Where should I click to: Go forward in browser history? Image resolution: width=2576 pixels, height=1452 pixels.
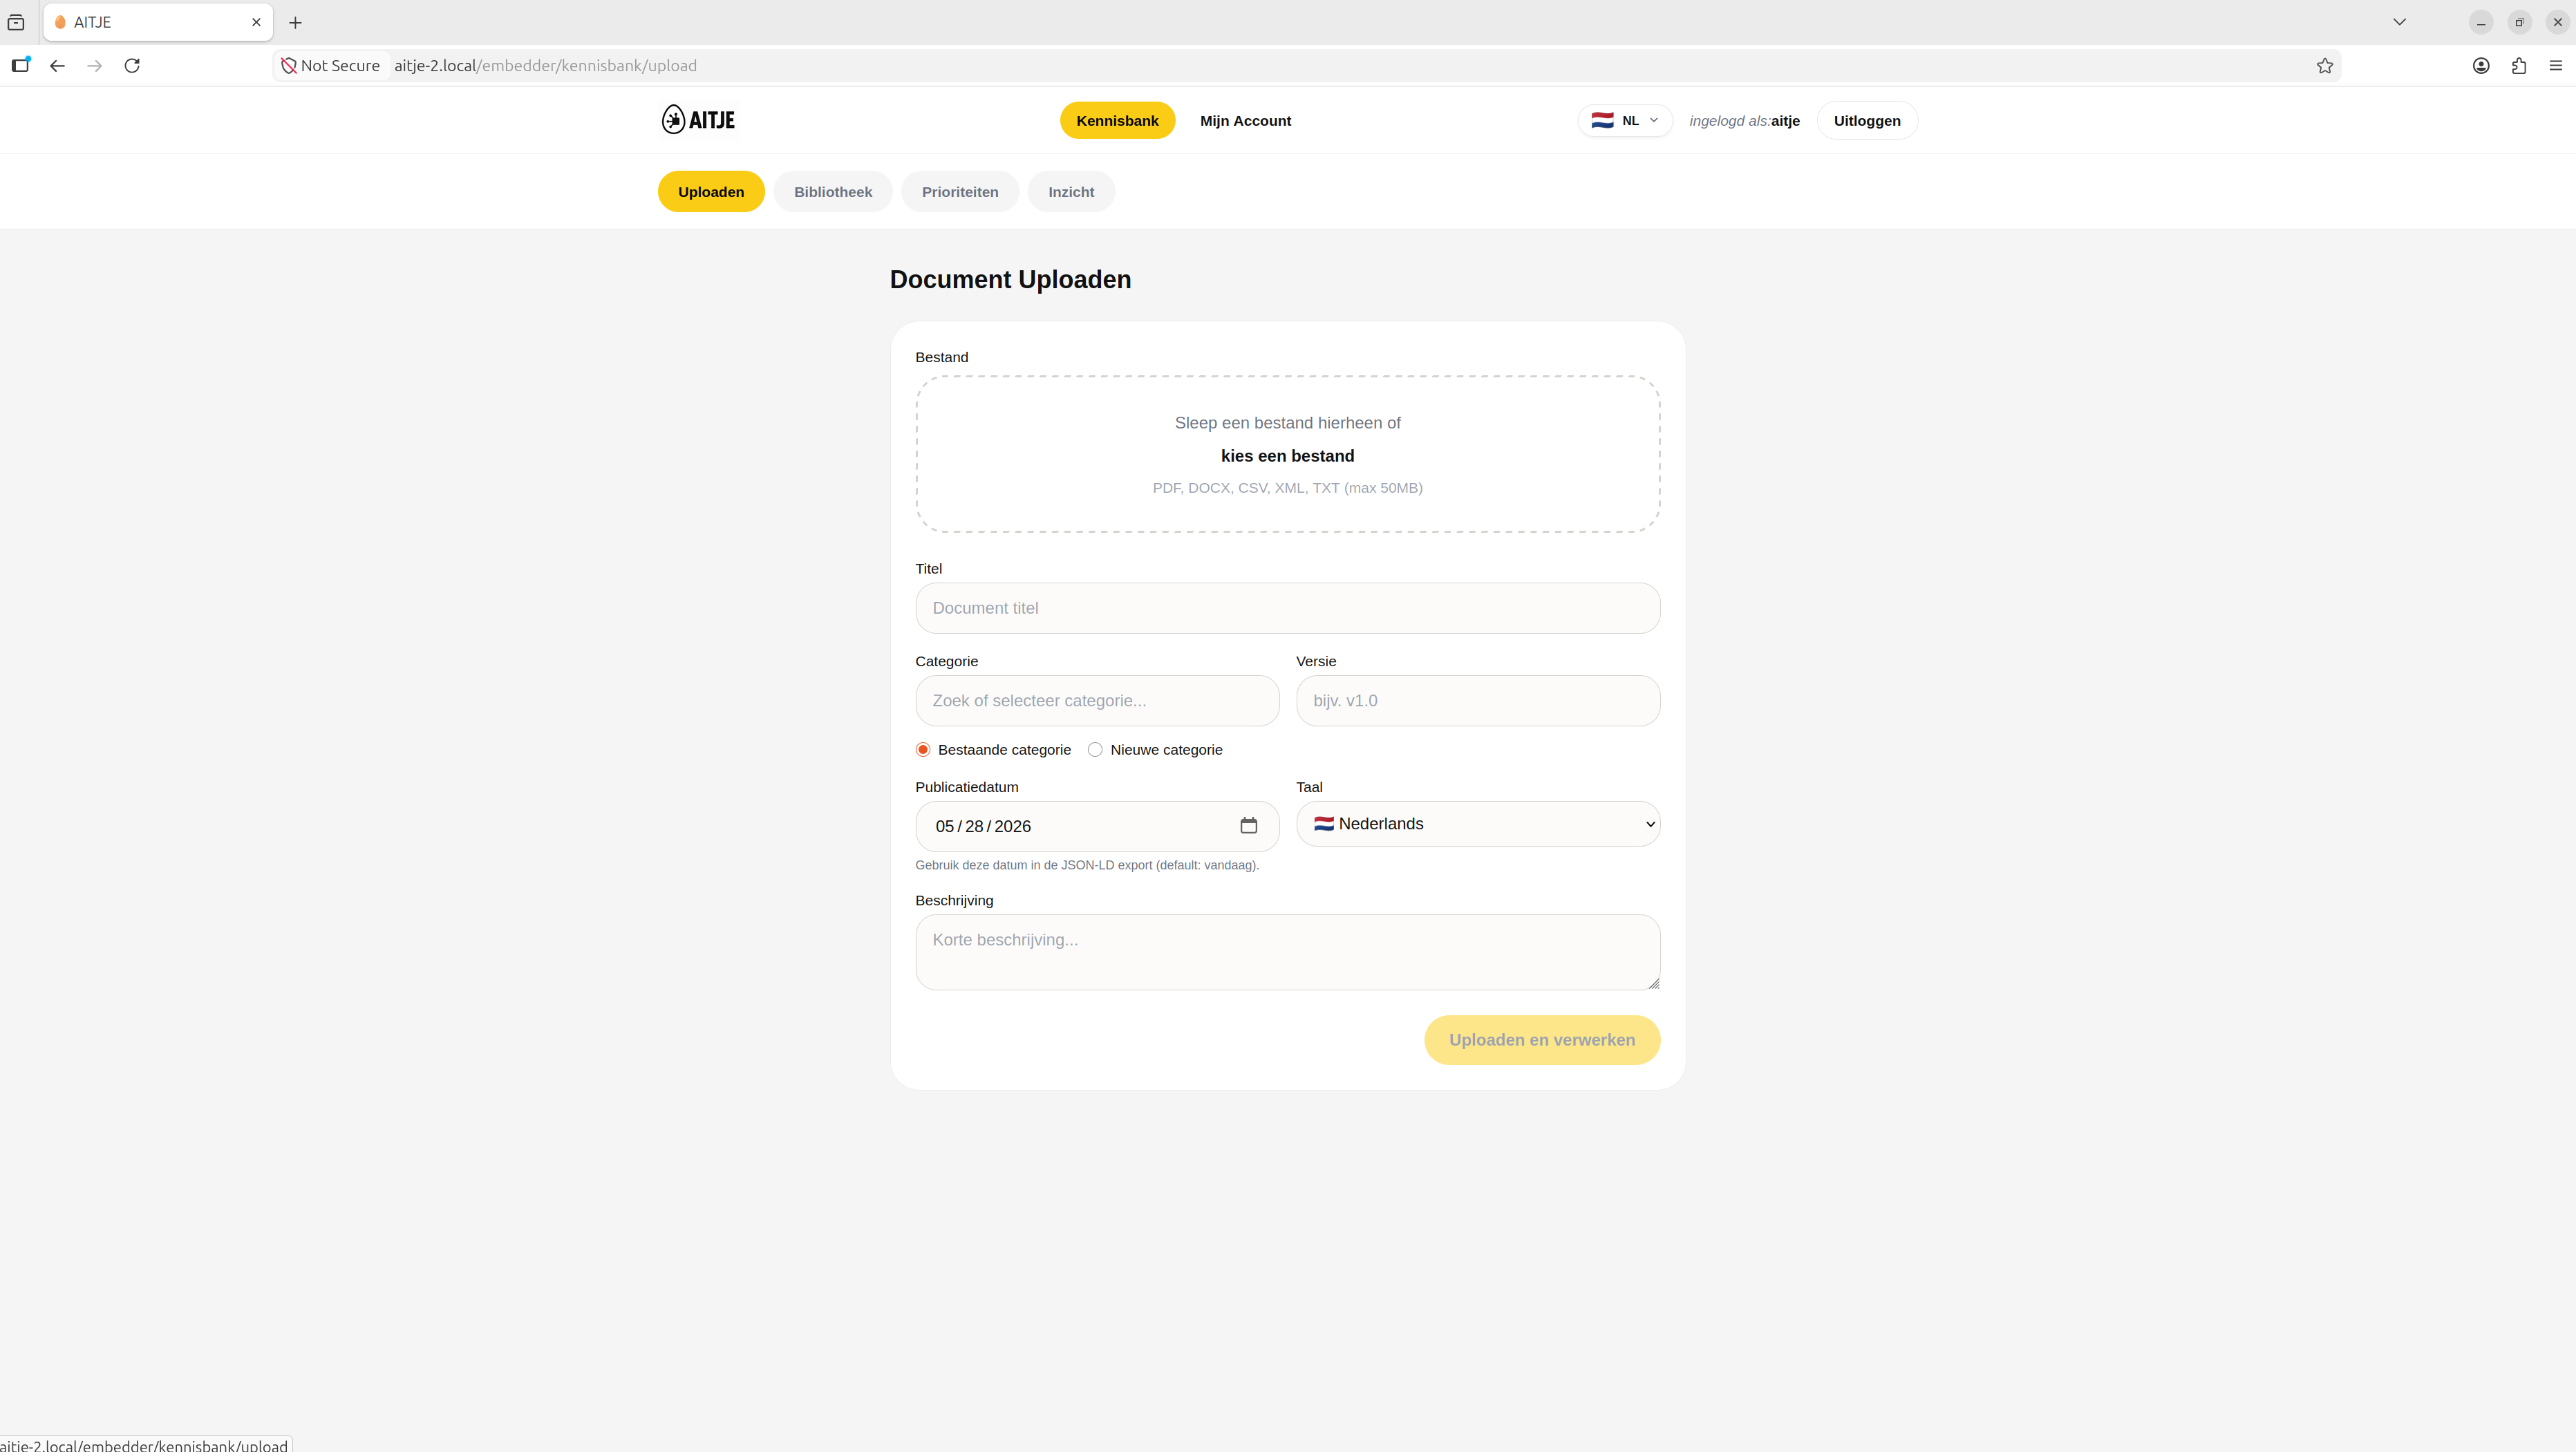95,65
